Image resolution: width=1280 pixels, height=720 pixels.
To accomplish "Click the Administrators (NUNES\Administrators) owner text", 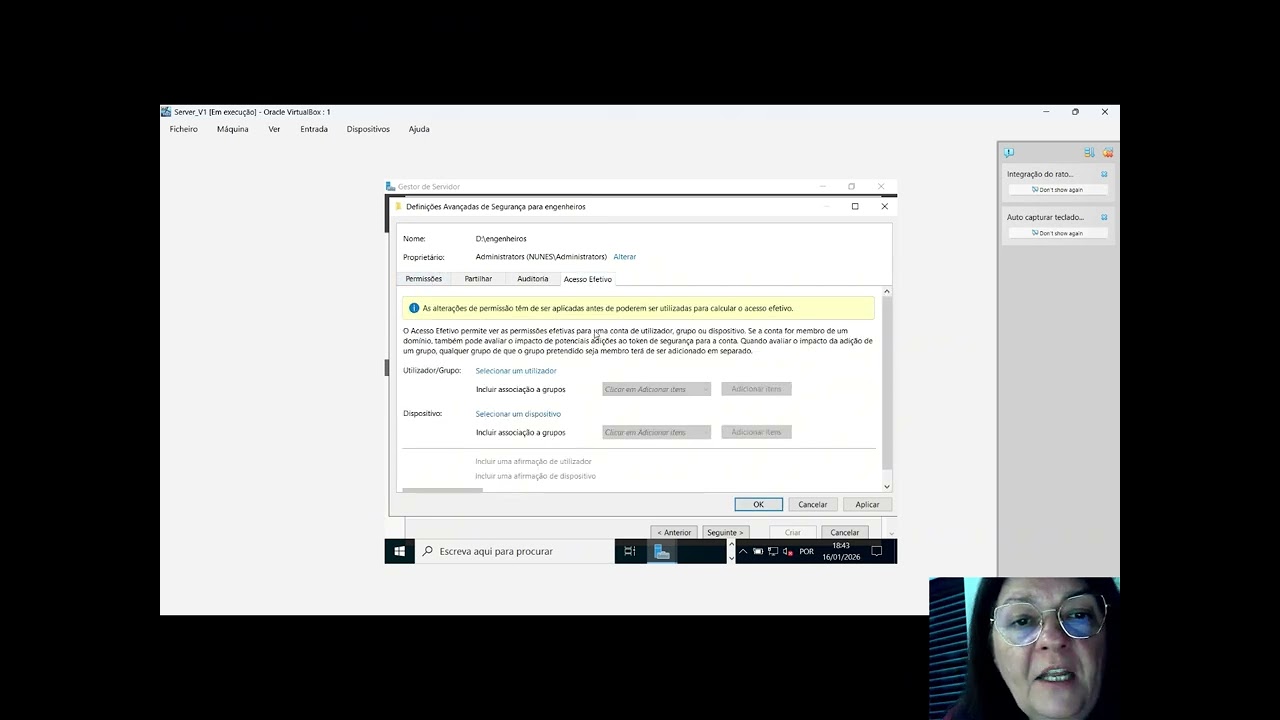I will (541, 257).
